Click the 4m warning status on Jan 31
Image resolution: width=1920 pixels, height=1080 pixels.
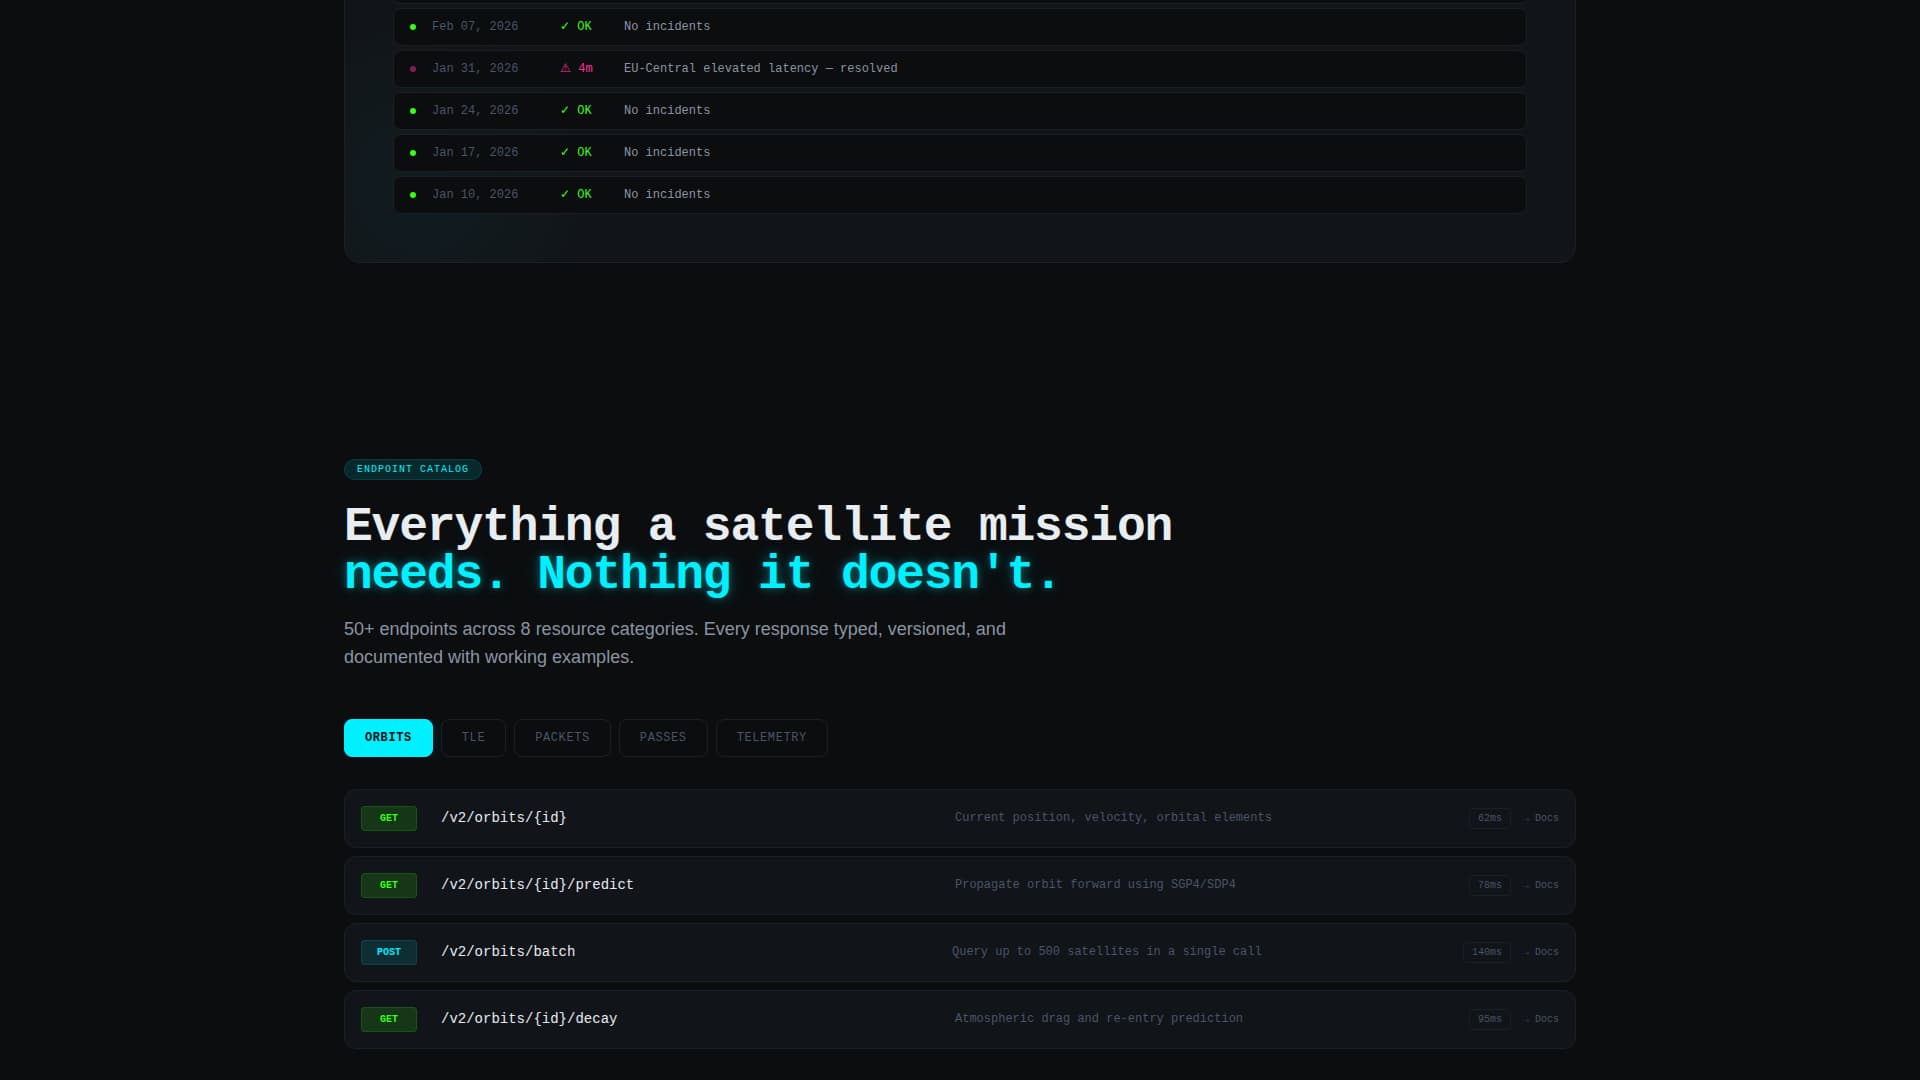[577, 69]
